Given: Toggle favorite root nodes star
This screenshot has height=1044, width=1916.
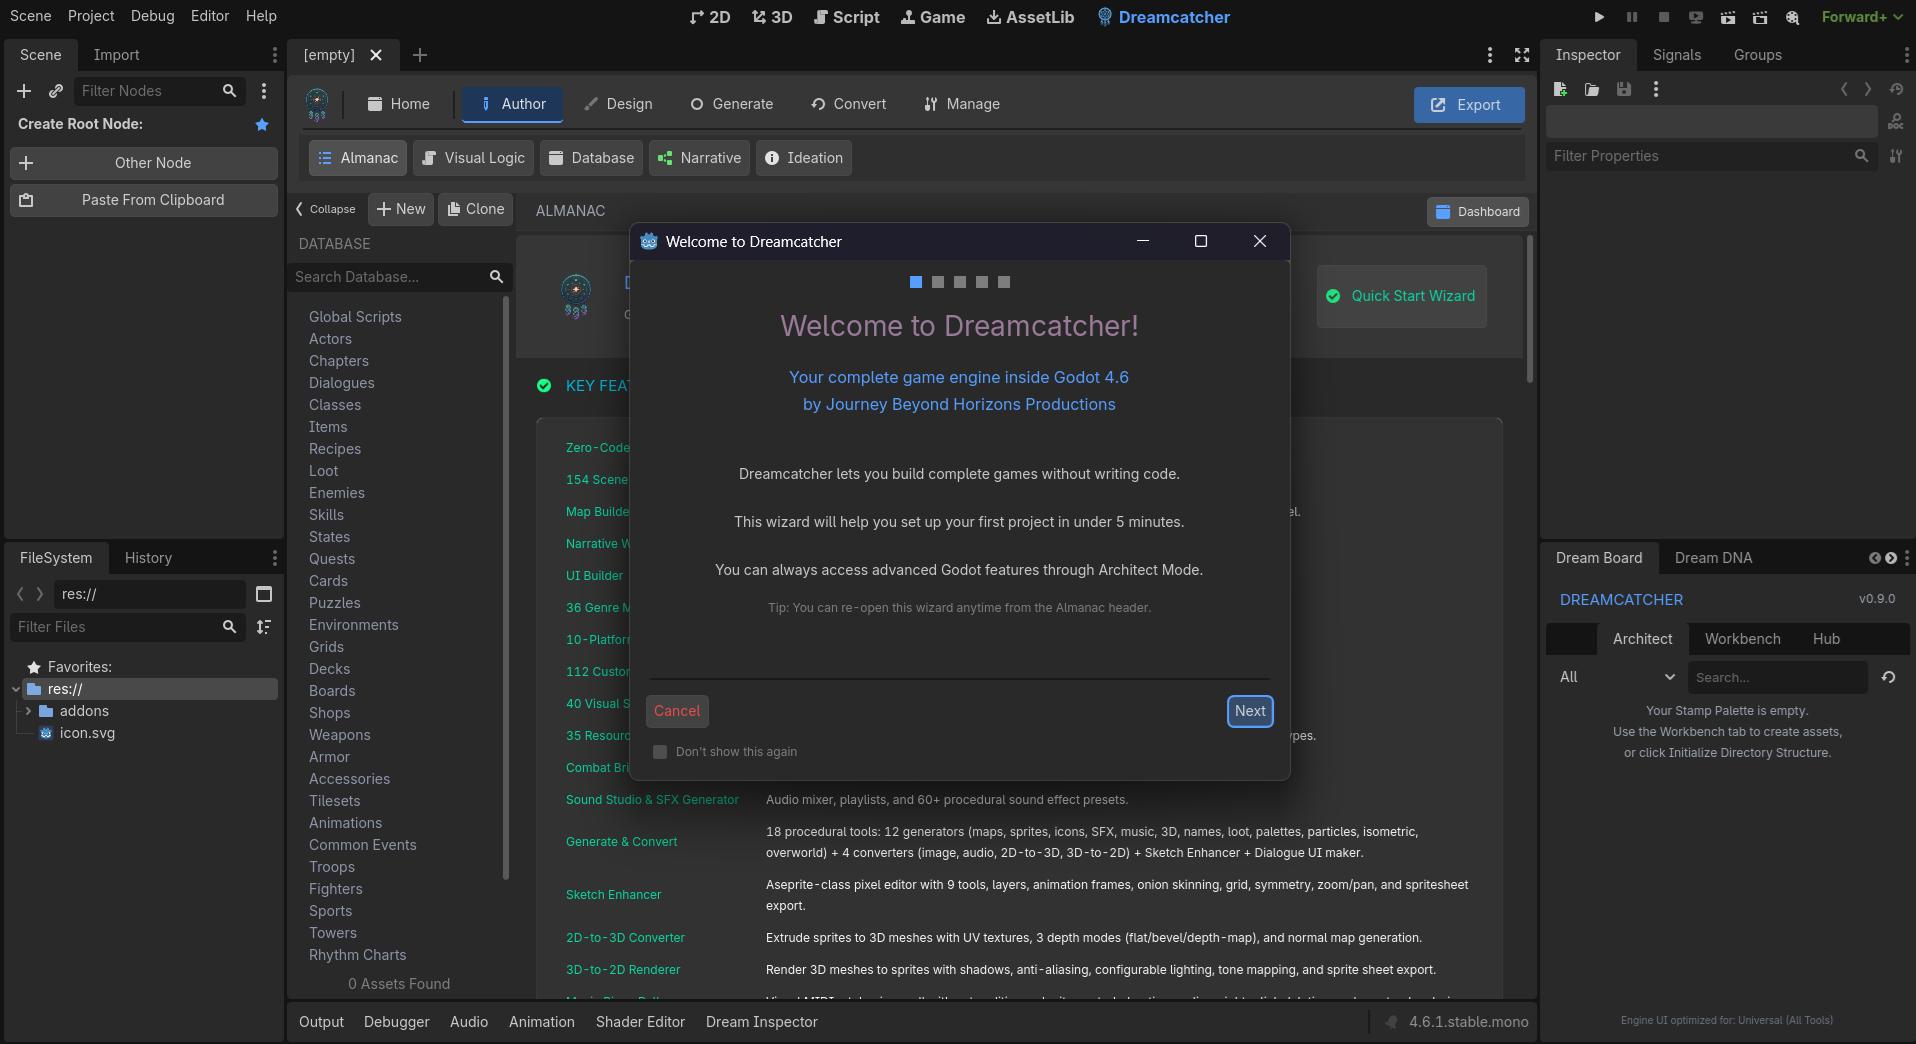Looking at the screenshot, I should pos(262,124).
